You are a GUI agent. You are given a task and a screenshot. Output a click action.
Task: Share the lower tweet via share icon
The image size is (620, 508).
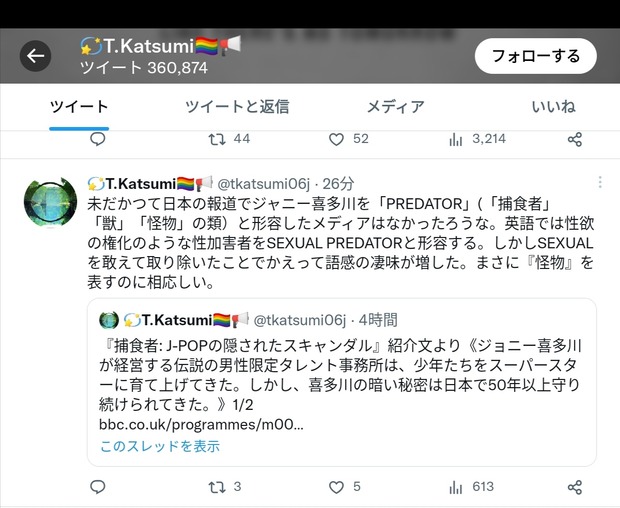575,487
